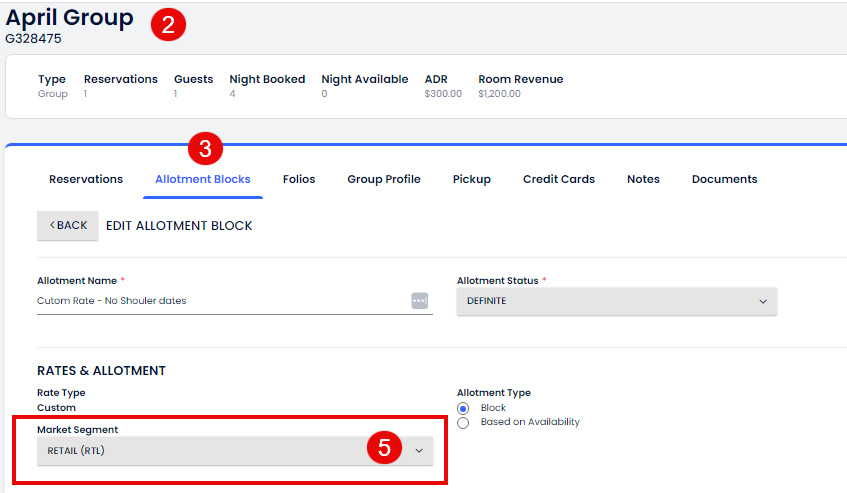
Task: Expand the Market Segment dropdown showing RETAIL (RTL)
Action: click(235, 451)
